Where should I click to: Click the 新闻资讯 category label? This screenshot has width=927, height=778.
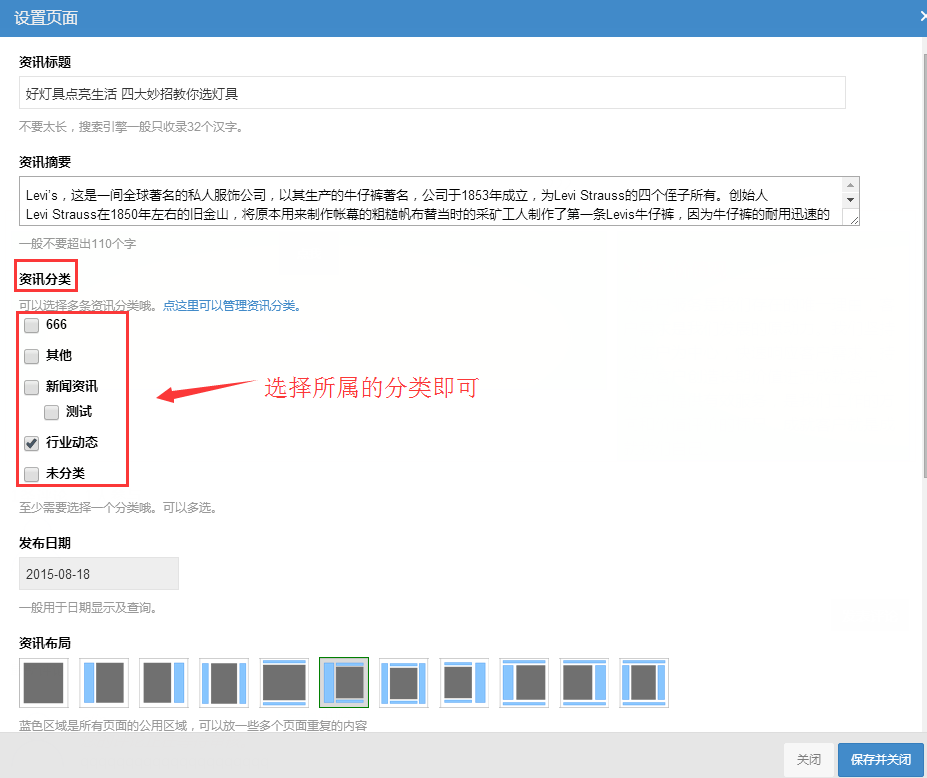72,387
